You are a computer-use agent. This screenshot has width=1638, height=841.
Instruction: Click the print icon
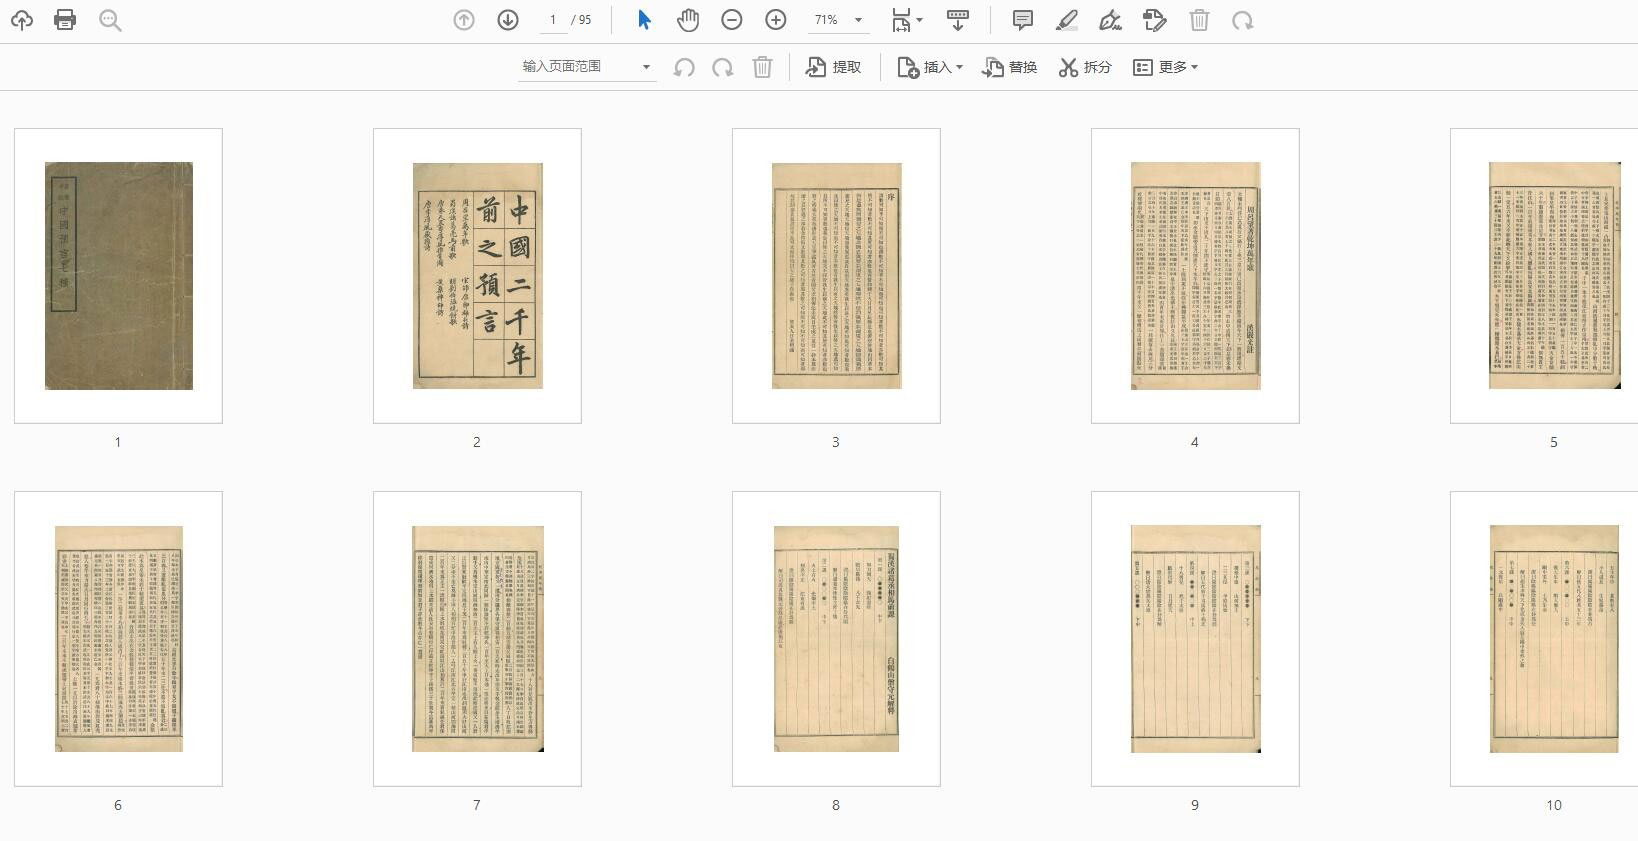tap(65, 20)
